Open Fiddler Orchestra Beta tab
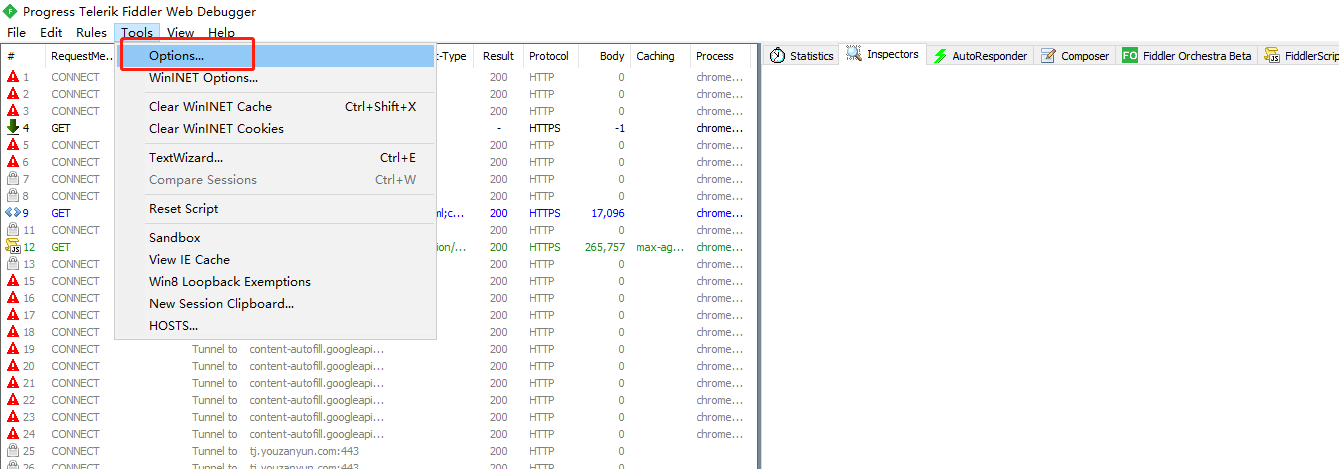This screenshot has height=469, width=1339. pyautogui.click(x=1186, y=56)
